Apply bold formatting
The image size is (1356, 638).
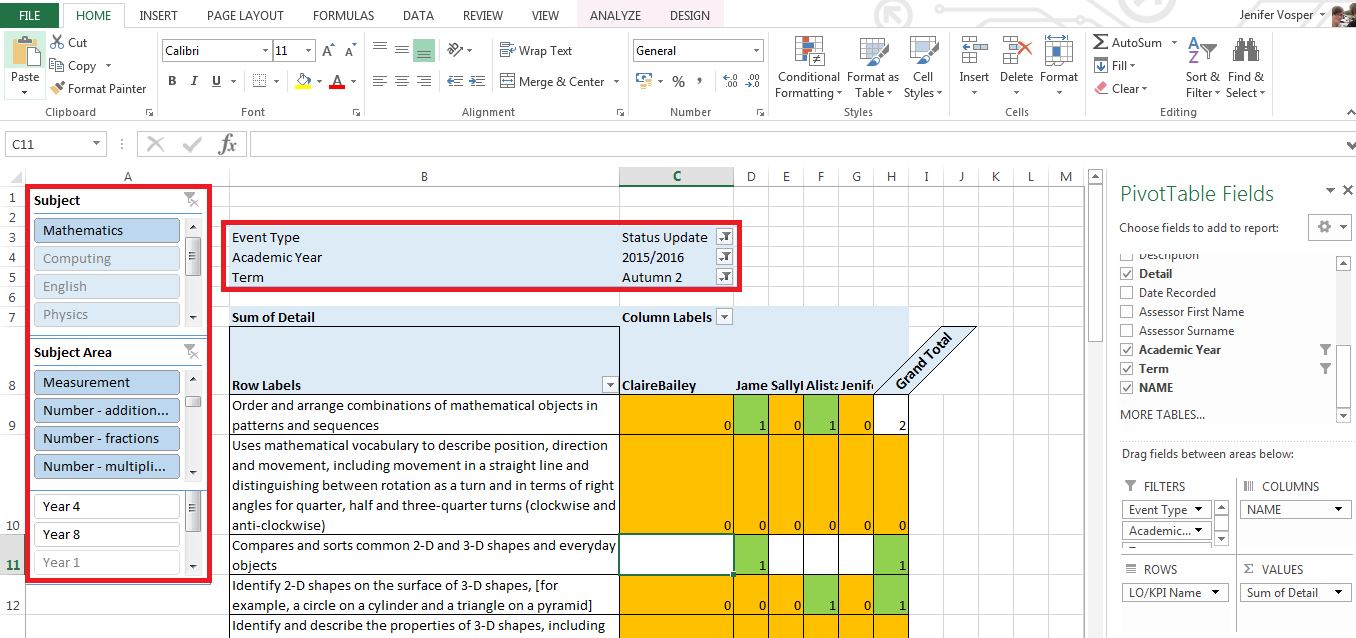172,82
